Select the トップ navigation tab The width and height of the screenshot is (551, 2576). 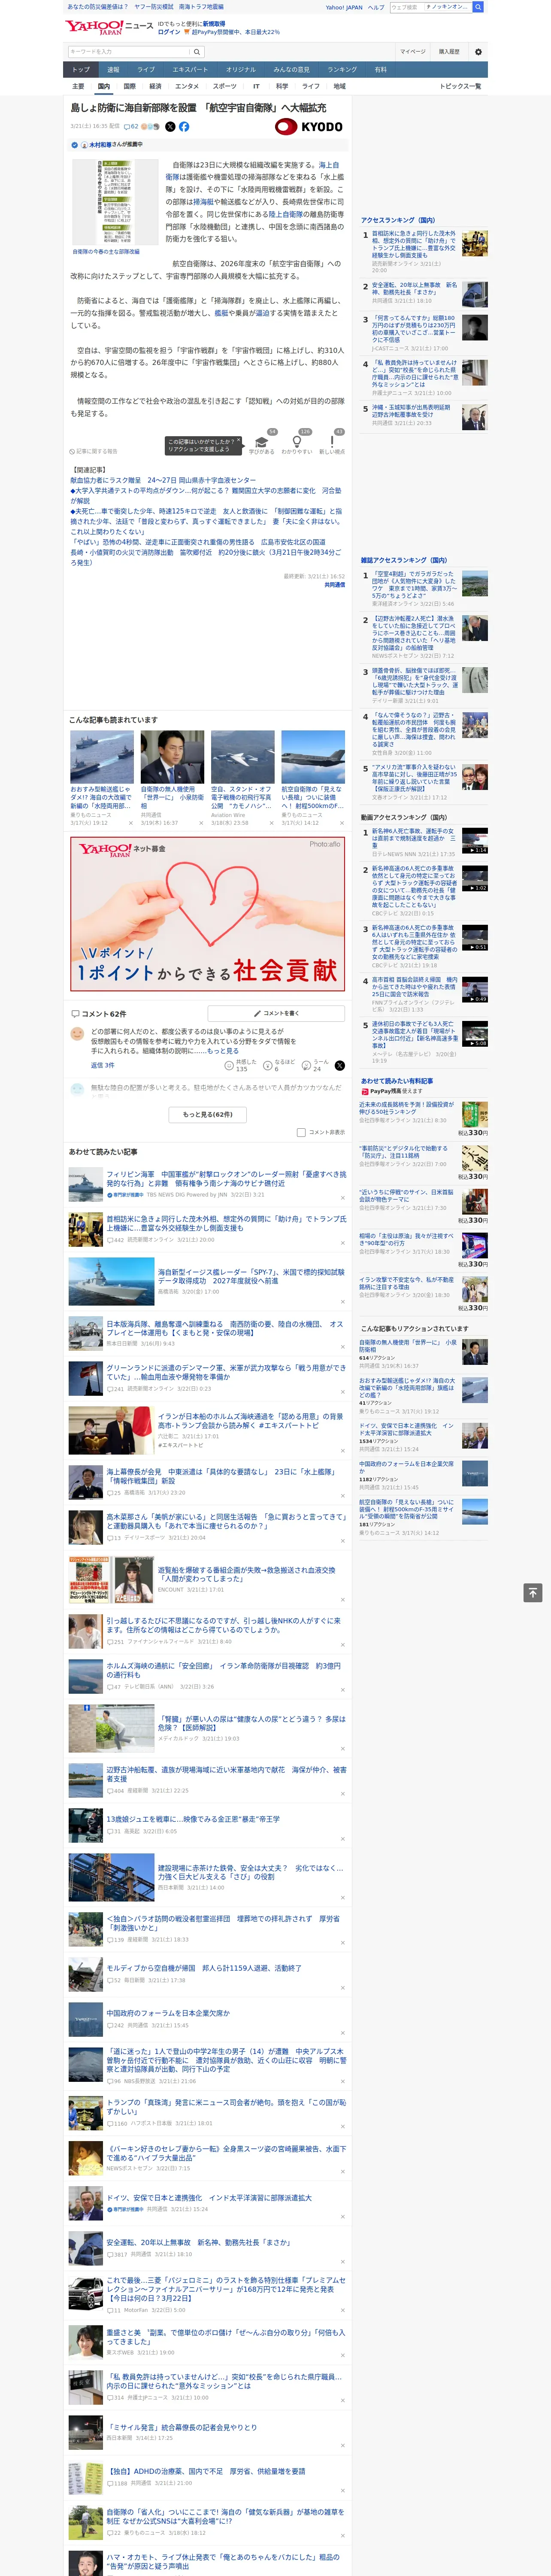pos(81,70)
